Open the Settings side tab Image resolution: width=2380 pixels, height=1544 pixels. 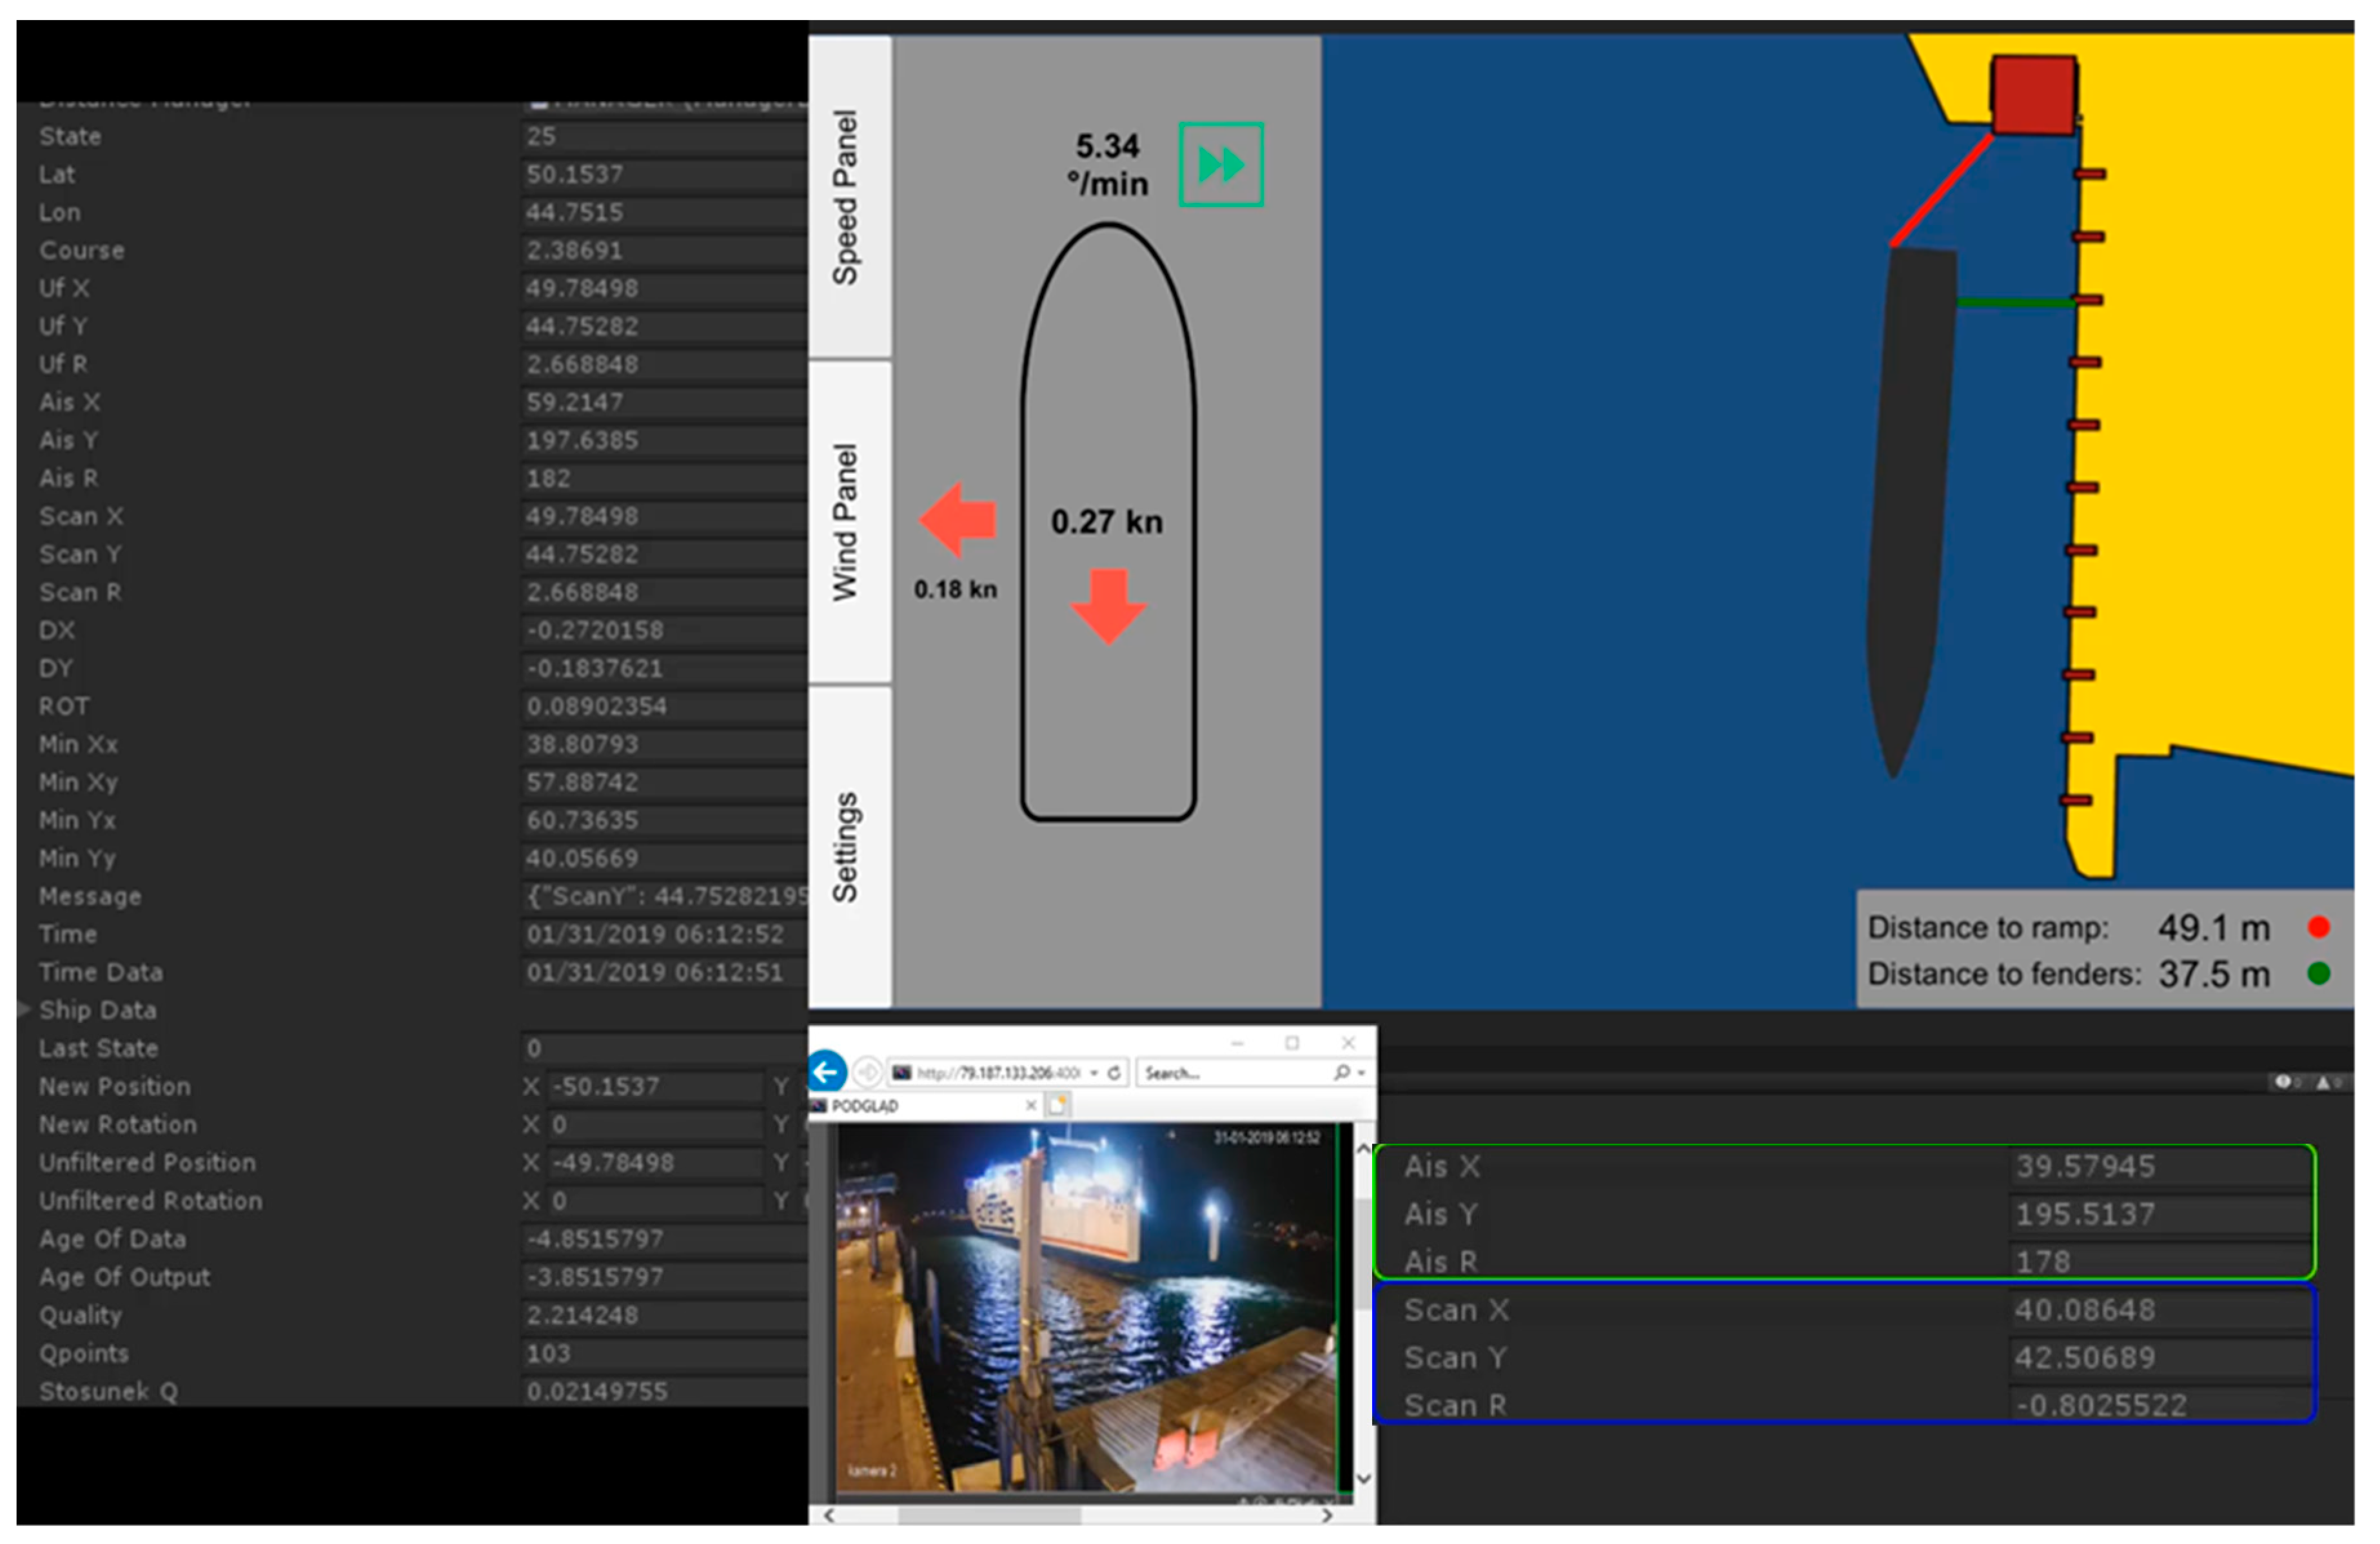(x=848, y=847)
